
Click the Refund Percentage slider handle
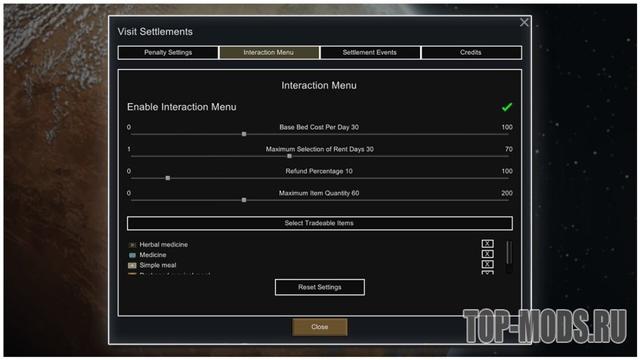(x=168, y=178)
